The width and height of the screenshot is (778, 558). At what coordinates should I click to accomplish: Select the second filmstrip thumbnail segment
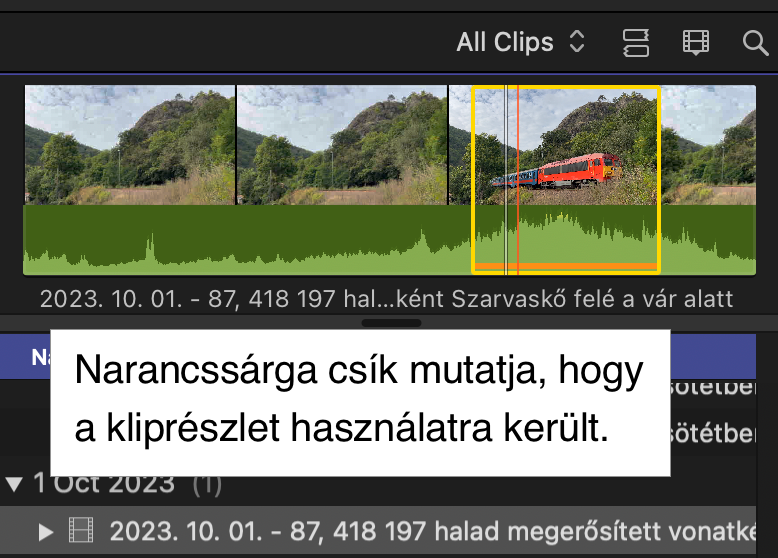click(342, 145)
